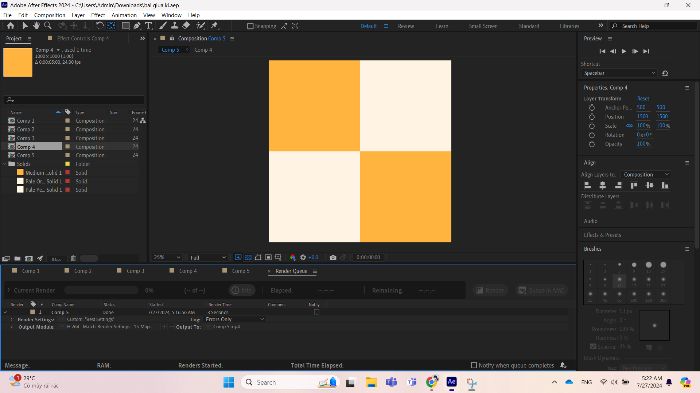700x393 pixels.
Task: Click the delete trash icon in Project panel
Action: [x=73, y=258]
